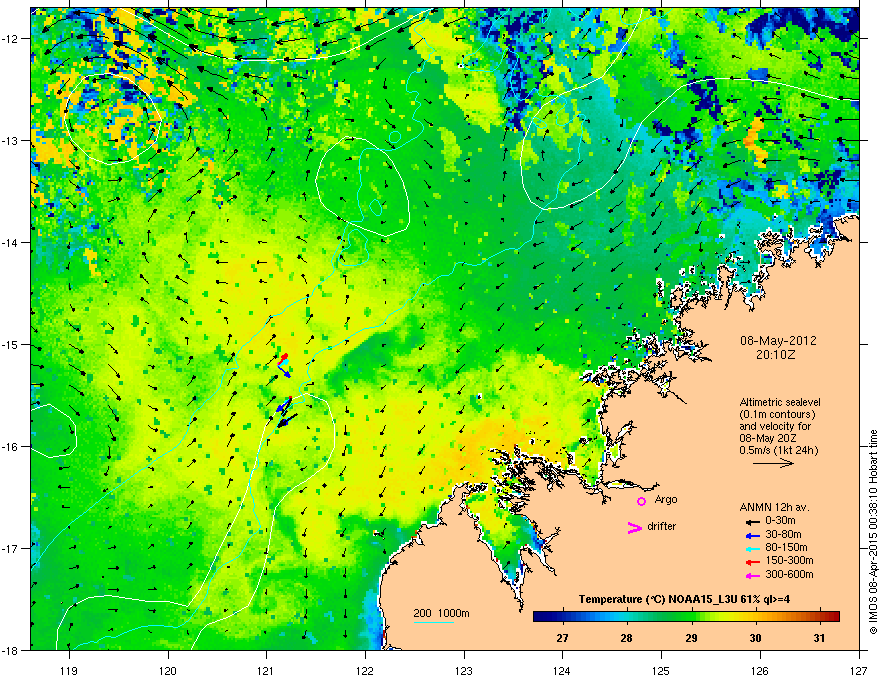
Task: Click the red-blue ANMN current arrows near 15.1S 121.2E
Action: click(284, 365)
